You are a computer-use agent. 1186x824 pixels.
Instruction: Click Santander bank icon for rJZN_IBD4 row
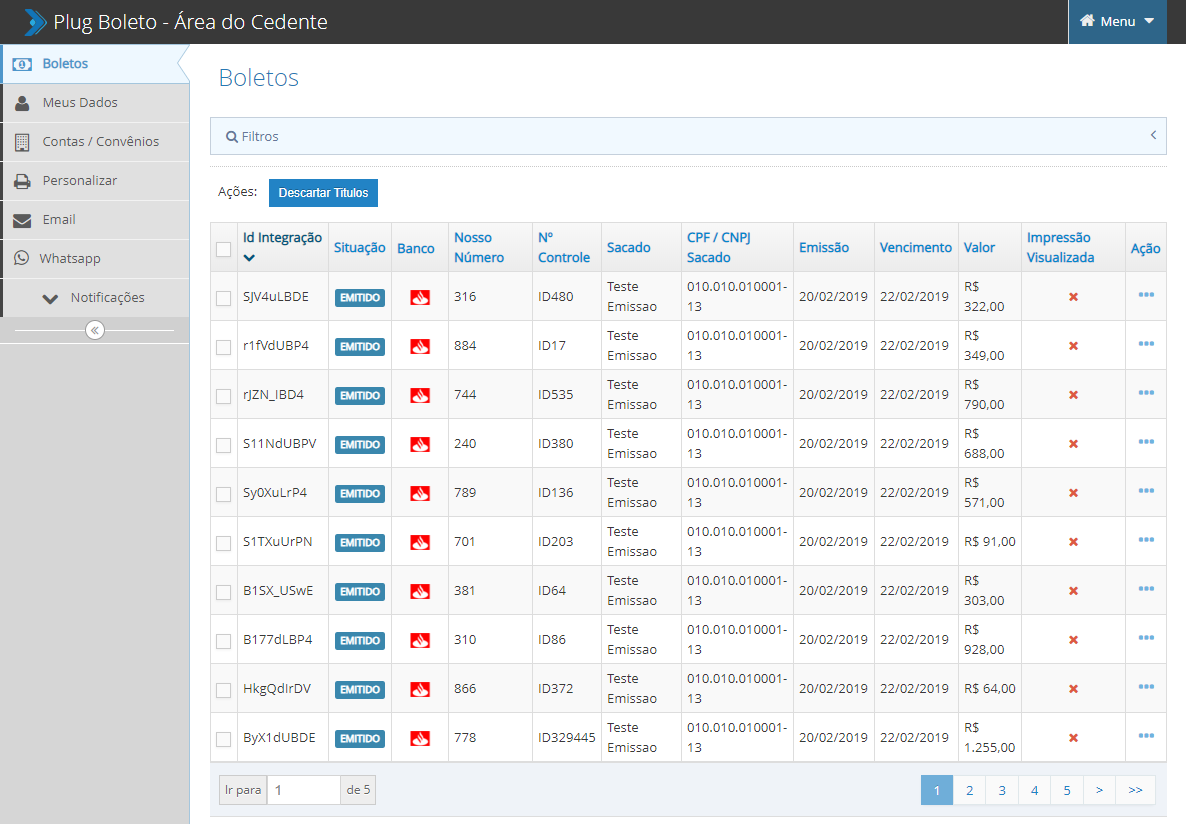tap(420, 396)
